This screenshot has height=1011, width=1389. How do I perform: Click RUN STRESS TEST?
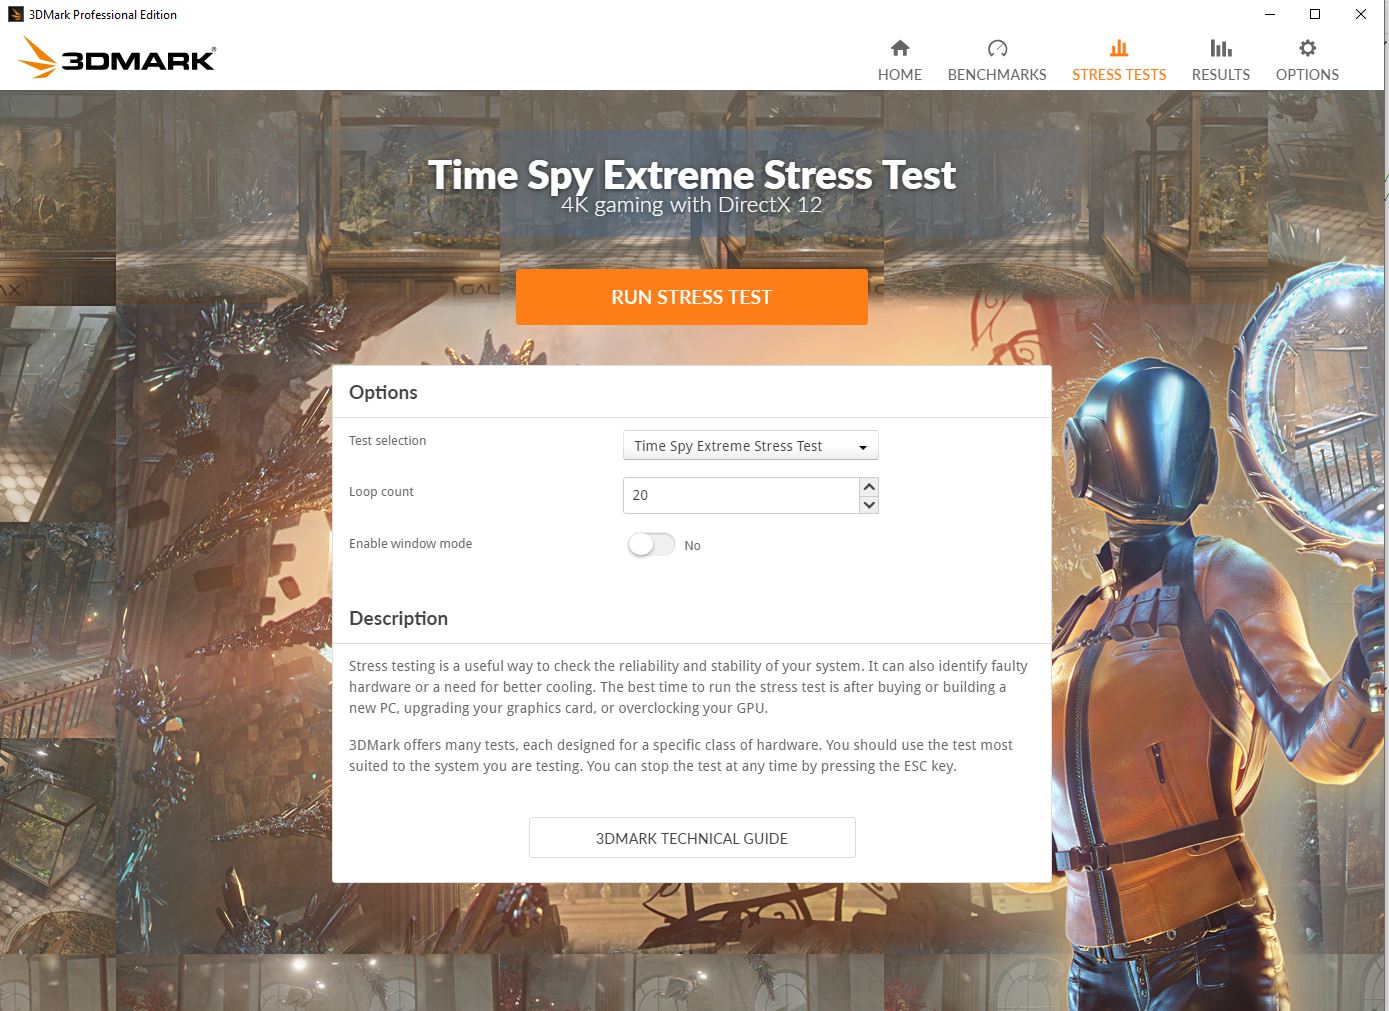[691, 296]
